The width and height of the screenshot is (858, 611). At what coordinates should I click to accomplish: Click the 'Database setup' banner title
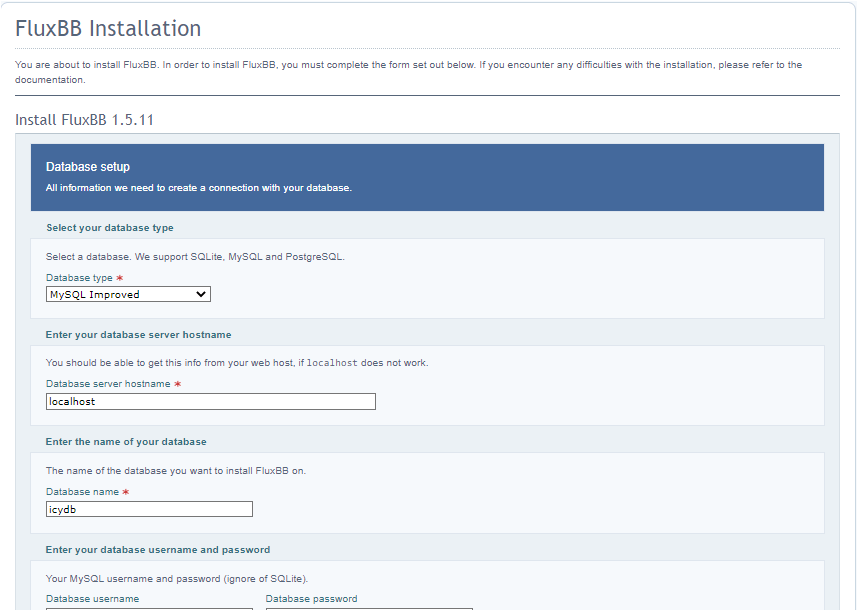point(88,167)
